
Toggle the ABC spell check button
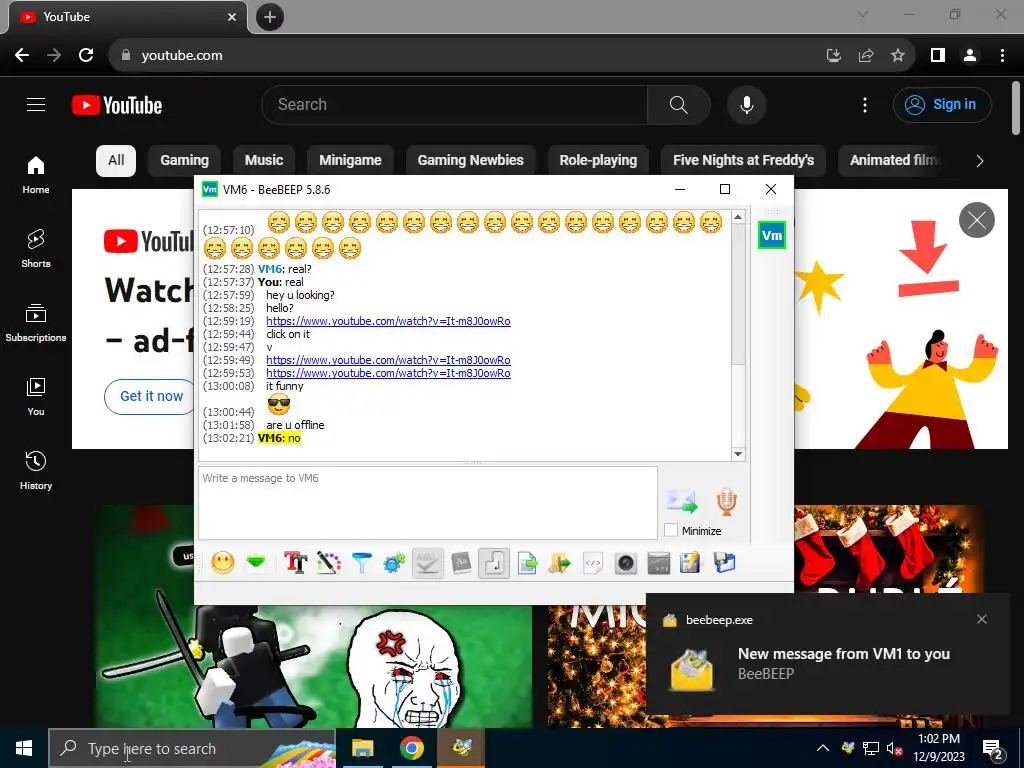428,562
